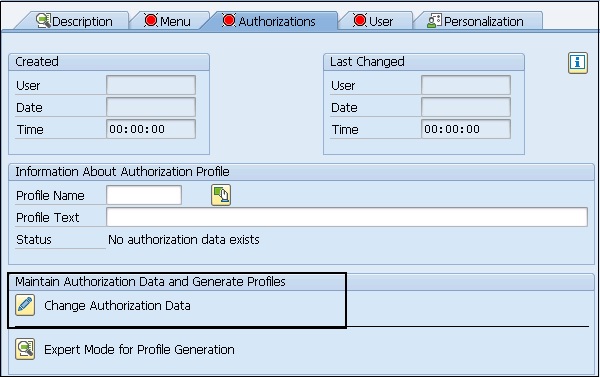Screen dimensions: 600x377
Task: Open the User tab
Action: click(374, 21)
